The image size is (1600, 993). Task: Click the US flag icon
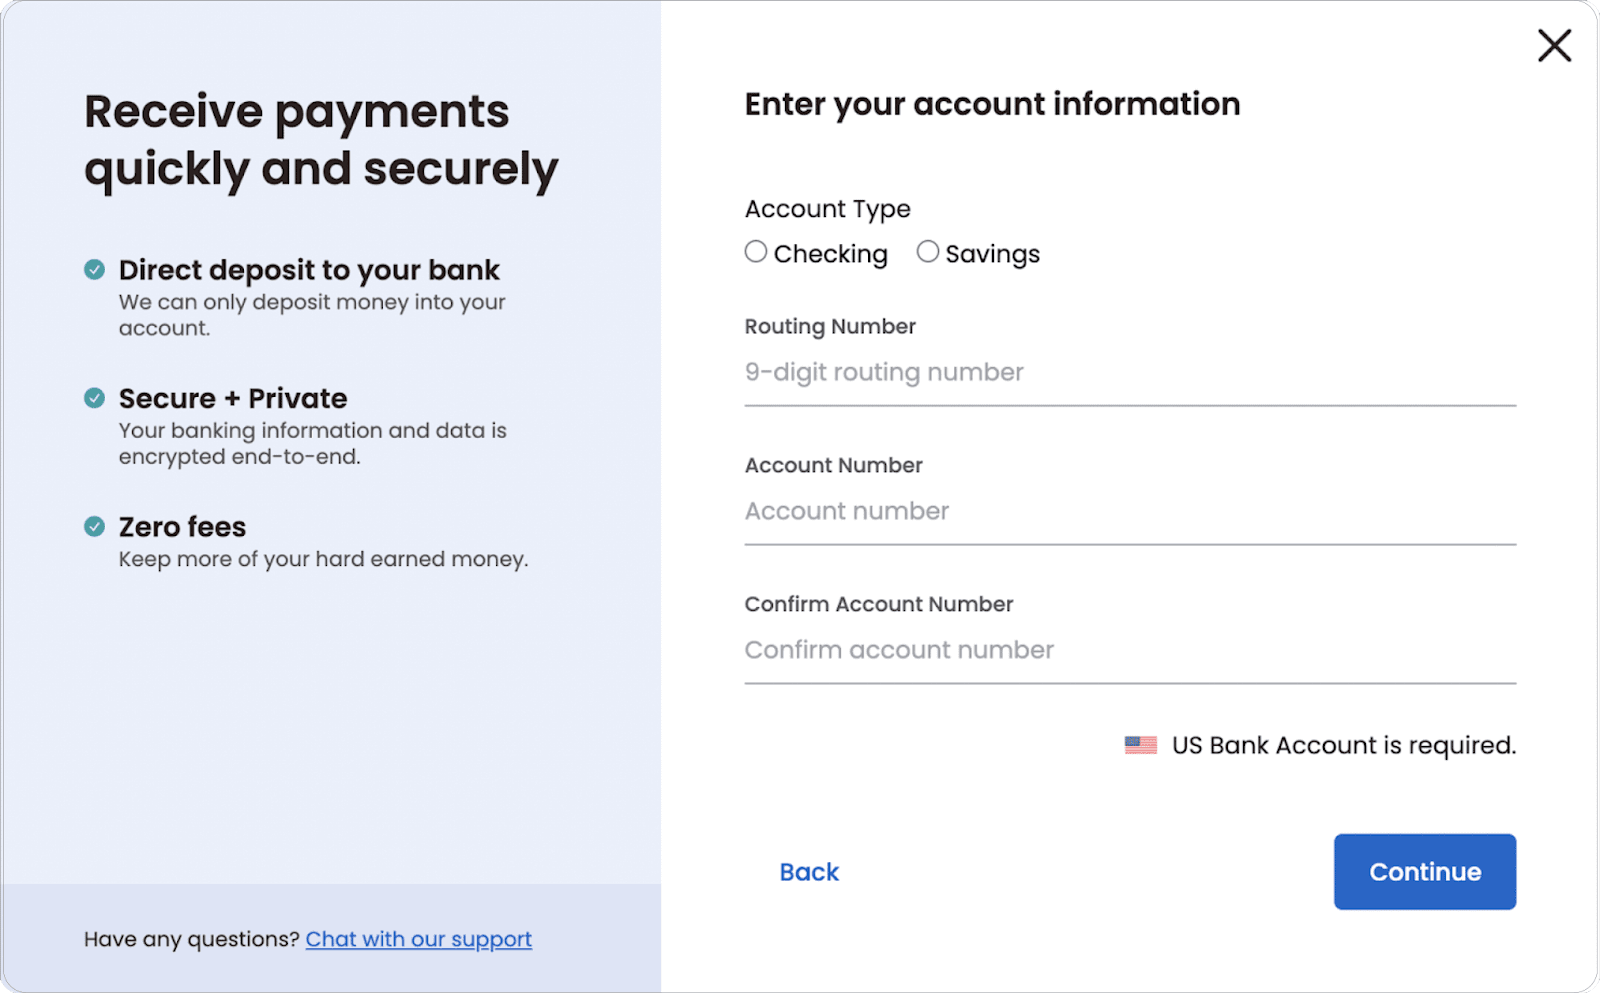point(1140,745)
